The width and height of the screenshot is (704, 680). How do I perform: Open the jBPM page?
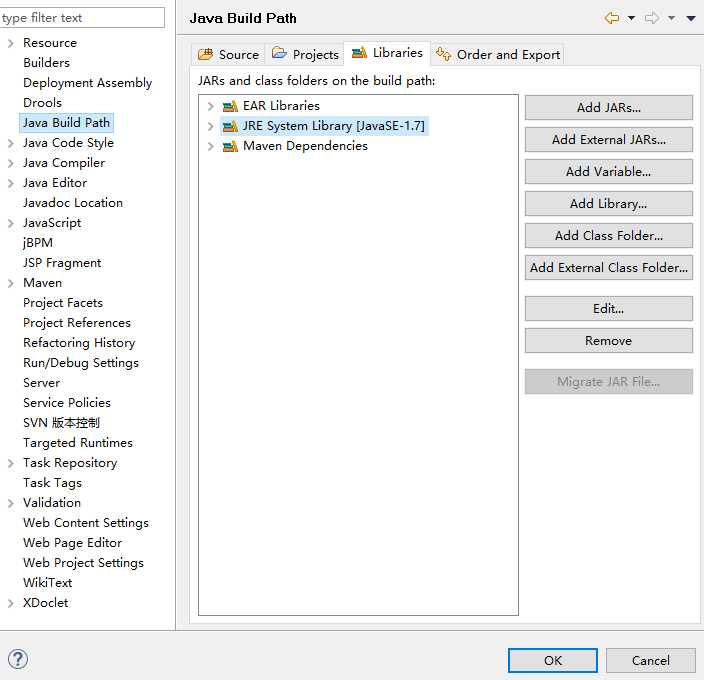point(38,243)
